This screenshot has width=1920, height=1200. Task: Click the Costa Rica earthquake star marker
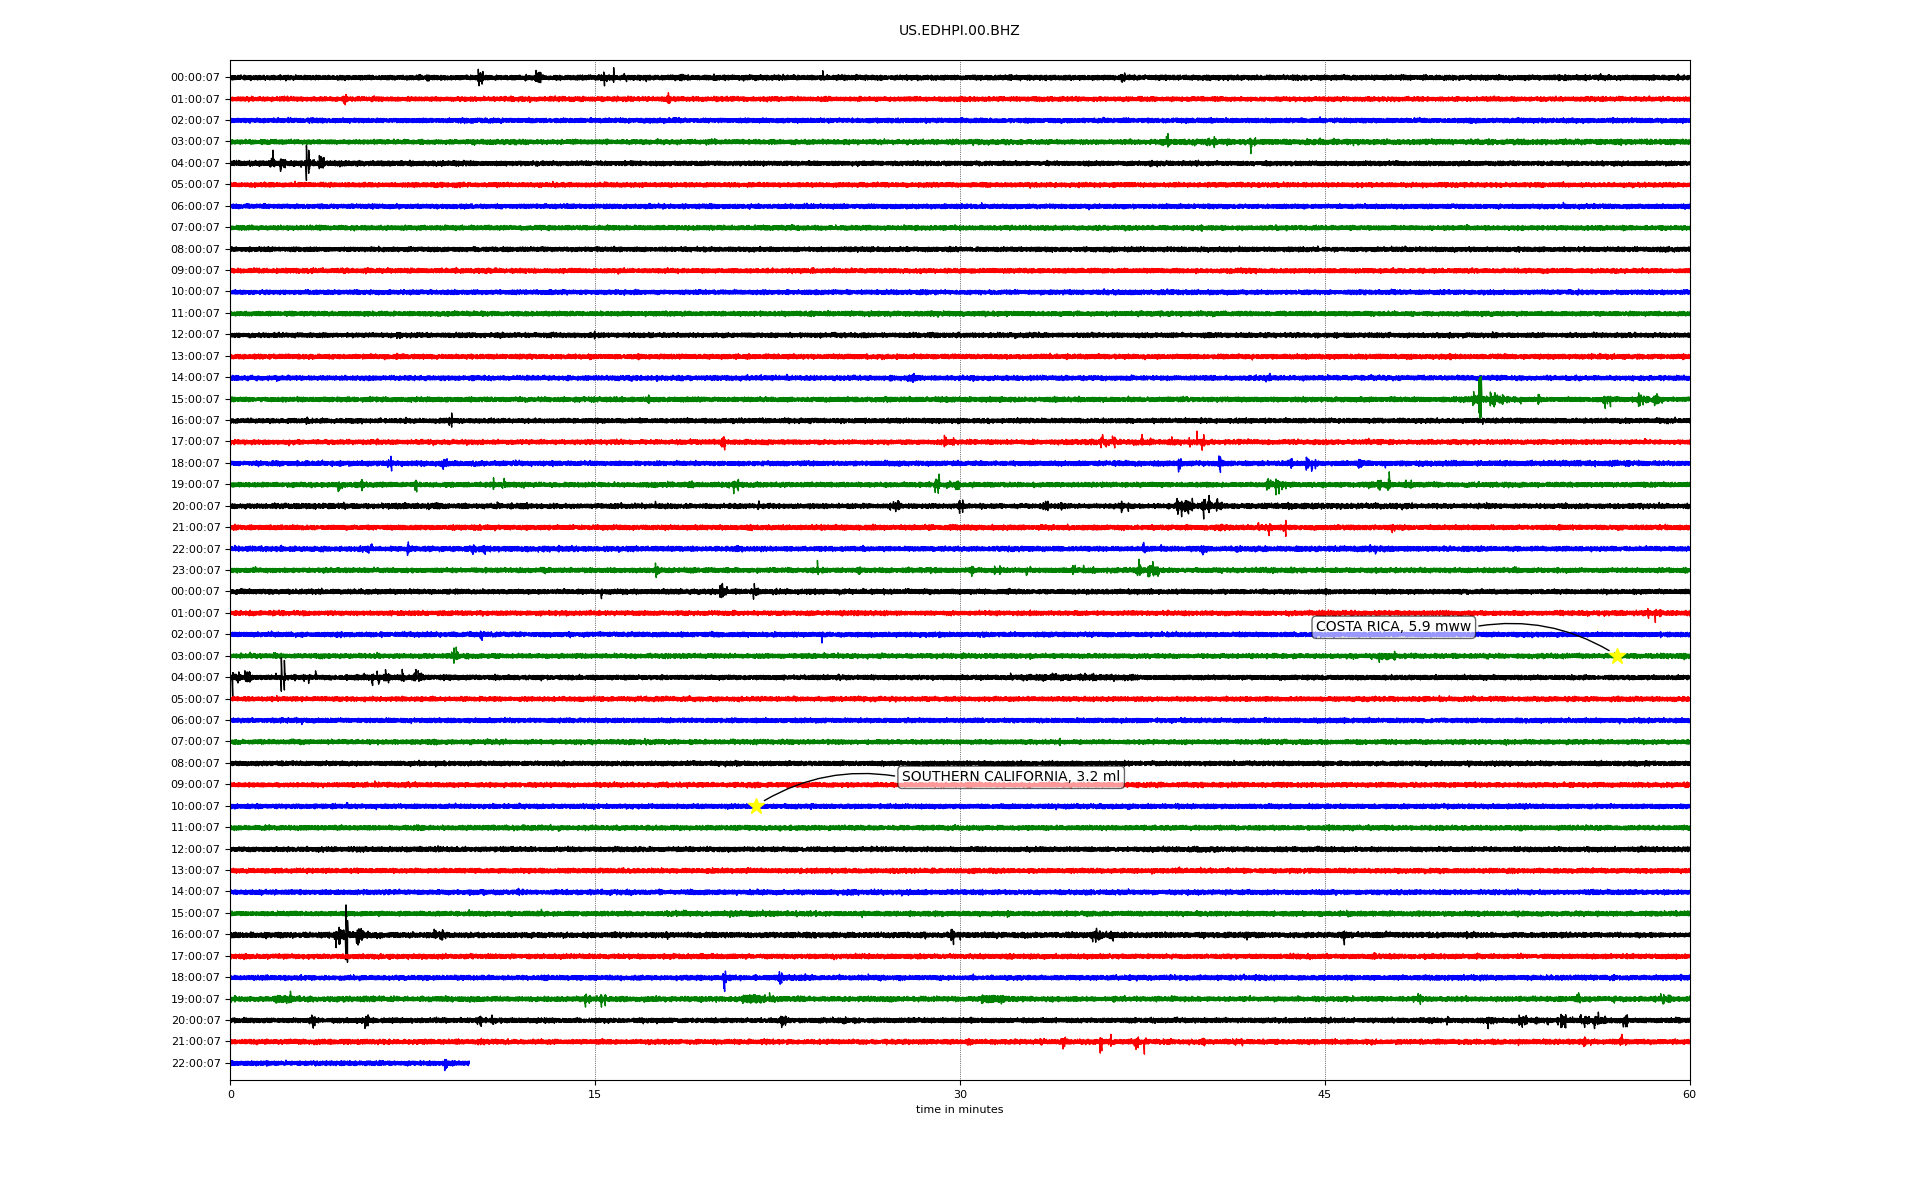click(x=1617, y=656)
